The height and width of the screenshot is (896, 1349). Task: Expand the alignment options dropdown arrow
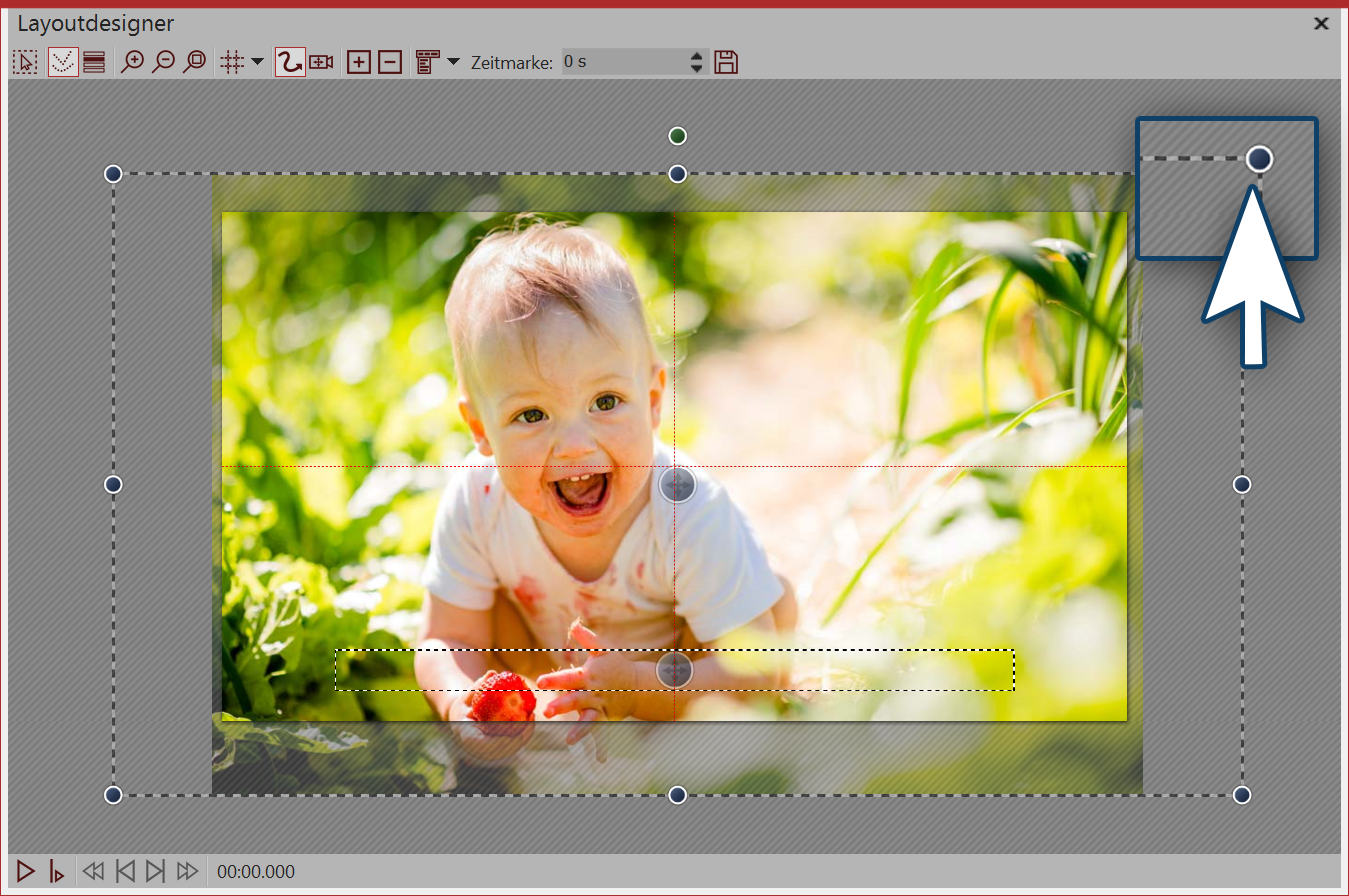tap(453, 62)
